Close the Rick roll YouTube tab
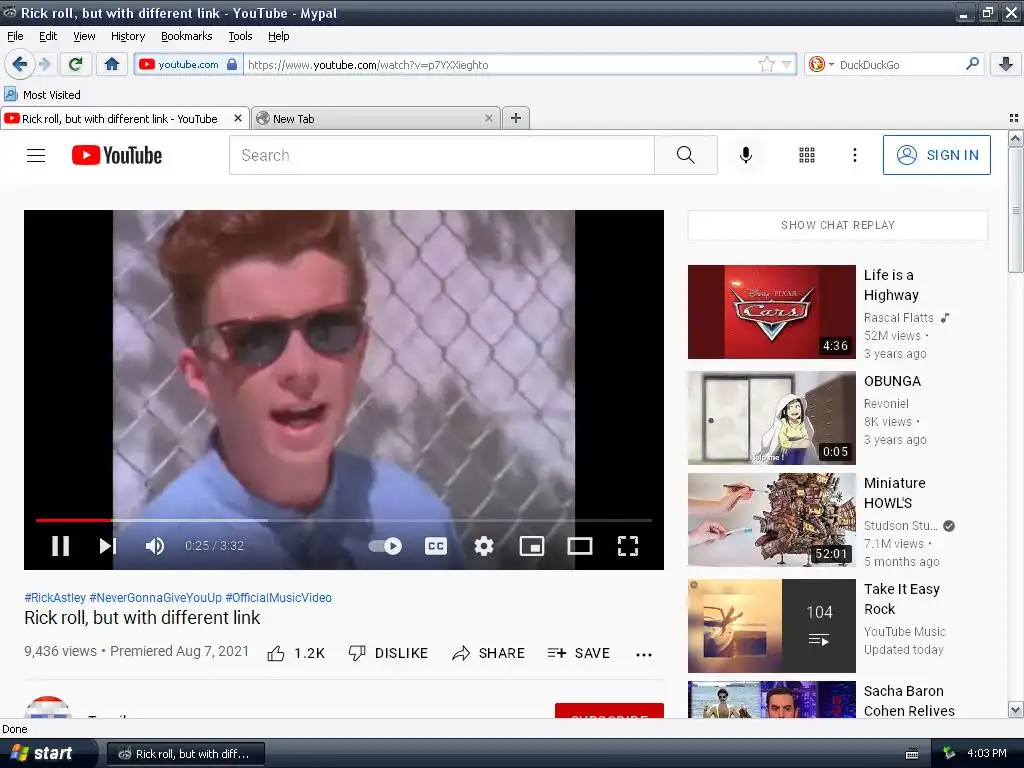The image size is (1024, 768). 238,118
